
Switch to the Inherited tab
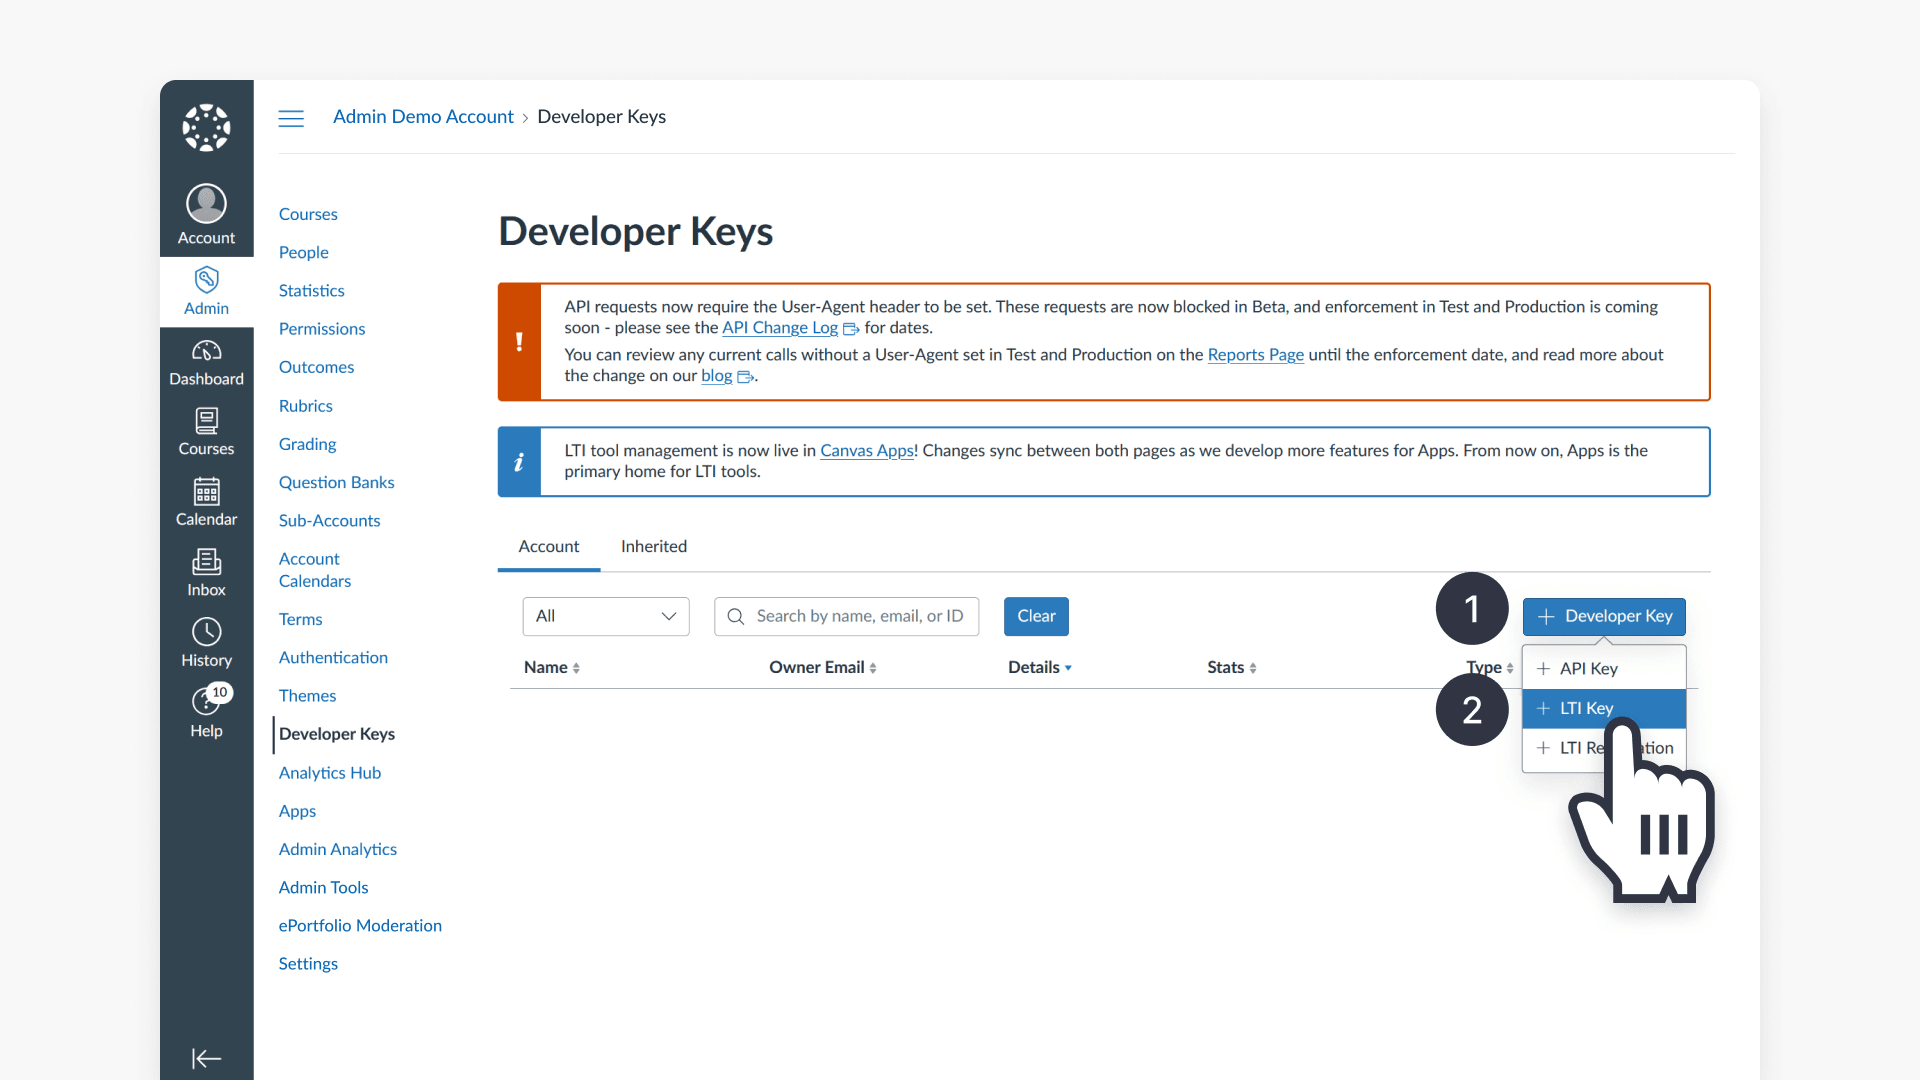point(653,546)
